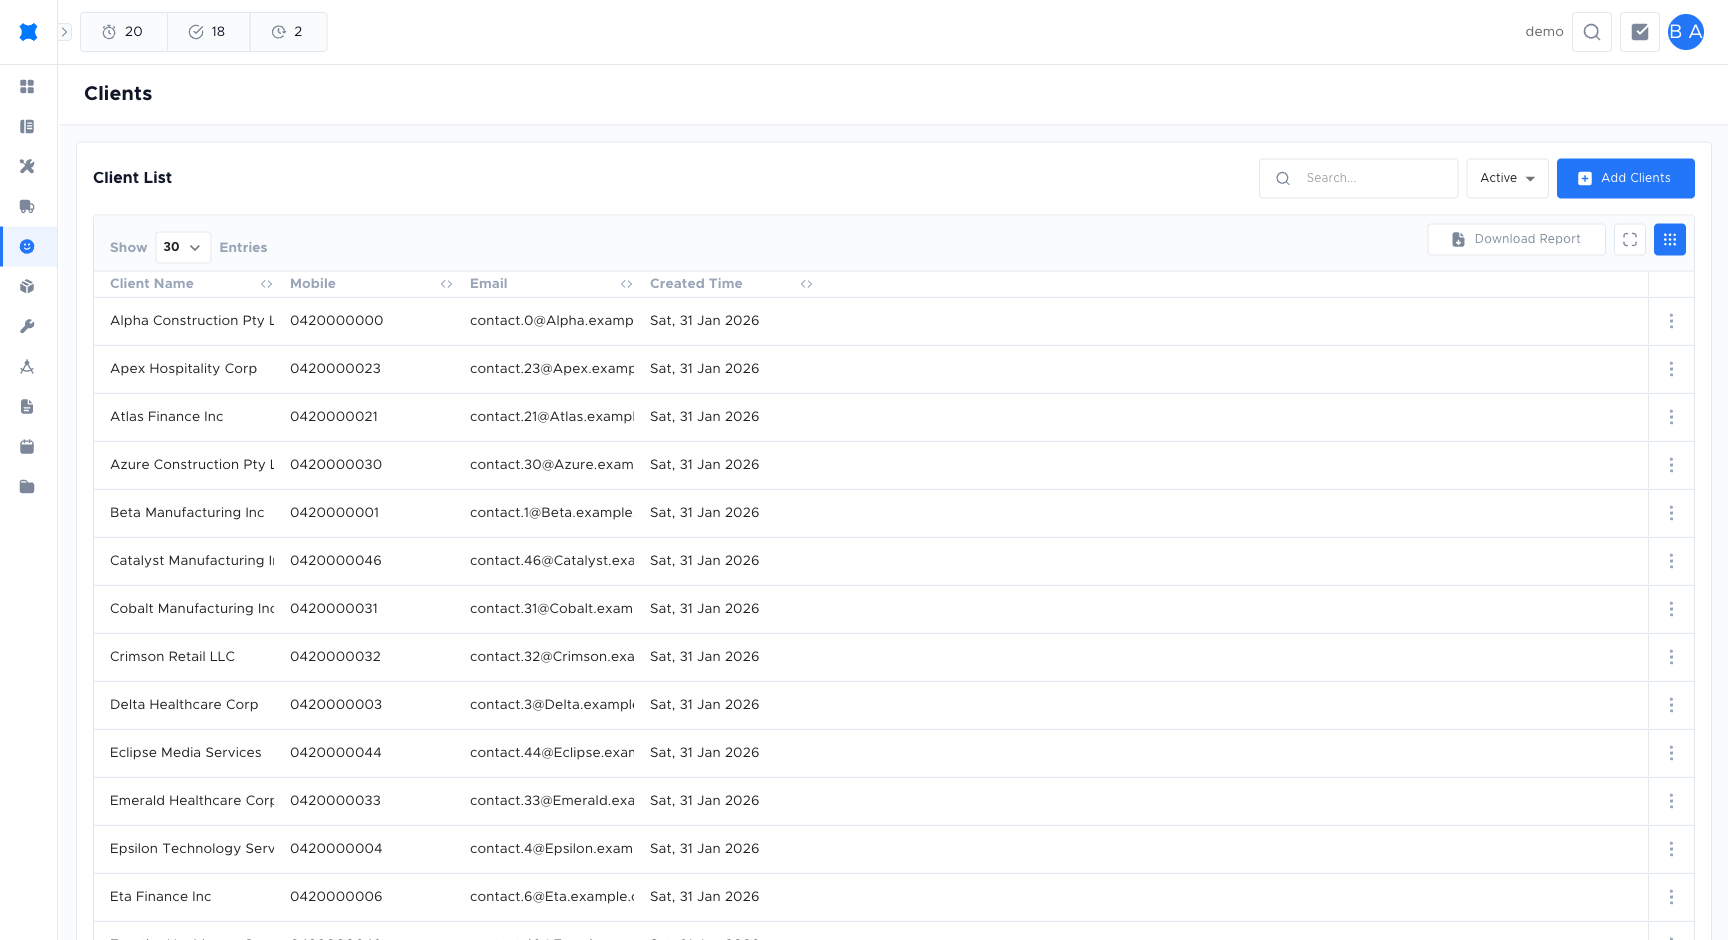The width and height of the screenshot is (1728, 940).
Task: Open the wrench icon in sidebar
Action: pyautogui.click(x=27, y=327)
